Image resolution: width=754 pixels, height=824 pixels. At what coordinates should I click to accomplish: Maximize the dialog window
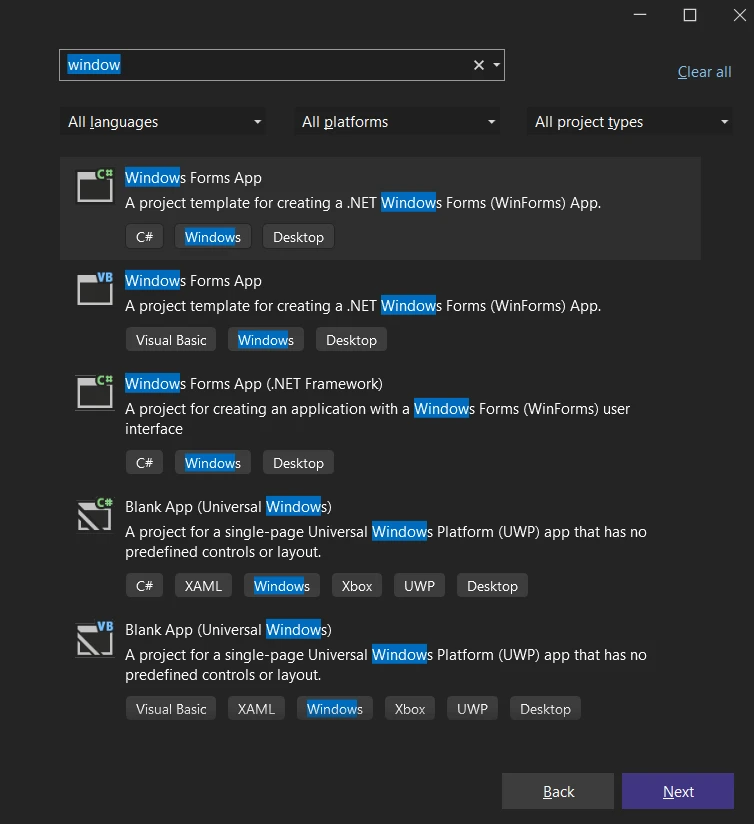pos(690,15)
